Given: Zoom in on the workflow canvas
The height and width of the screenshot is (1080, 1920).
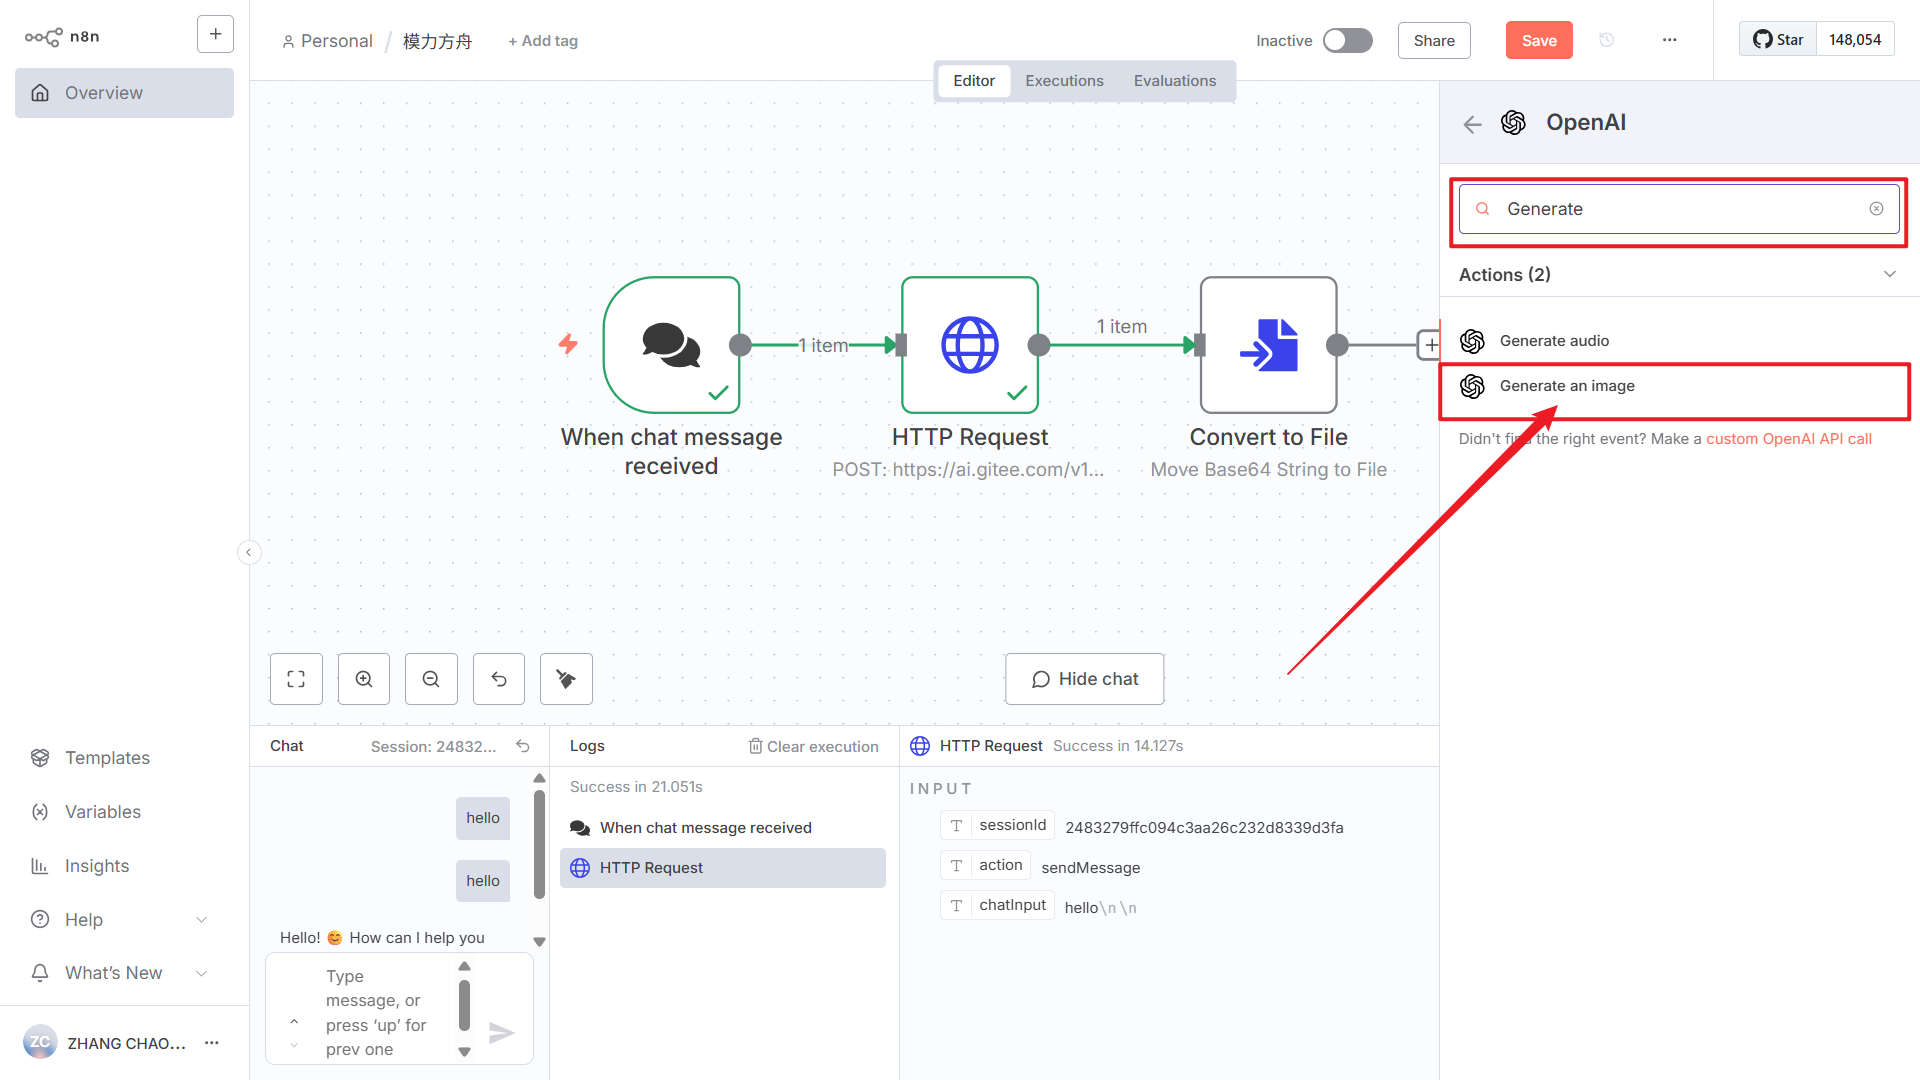Looking at the screenshot, I should 364,679.
